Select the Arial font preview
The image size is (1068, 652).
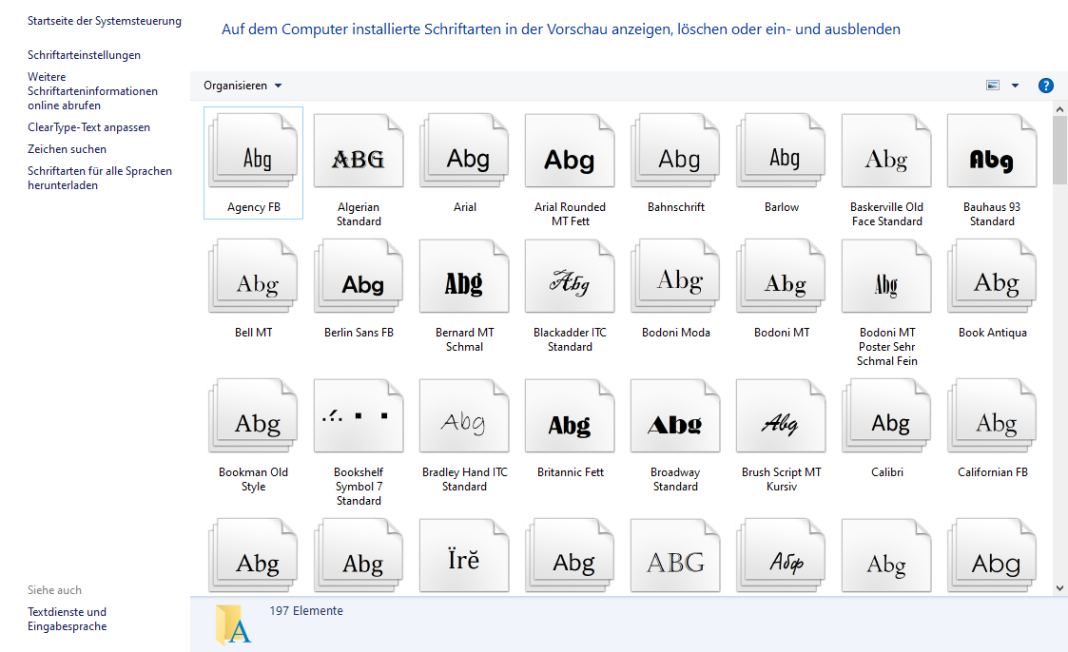pos(463,150)
